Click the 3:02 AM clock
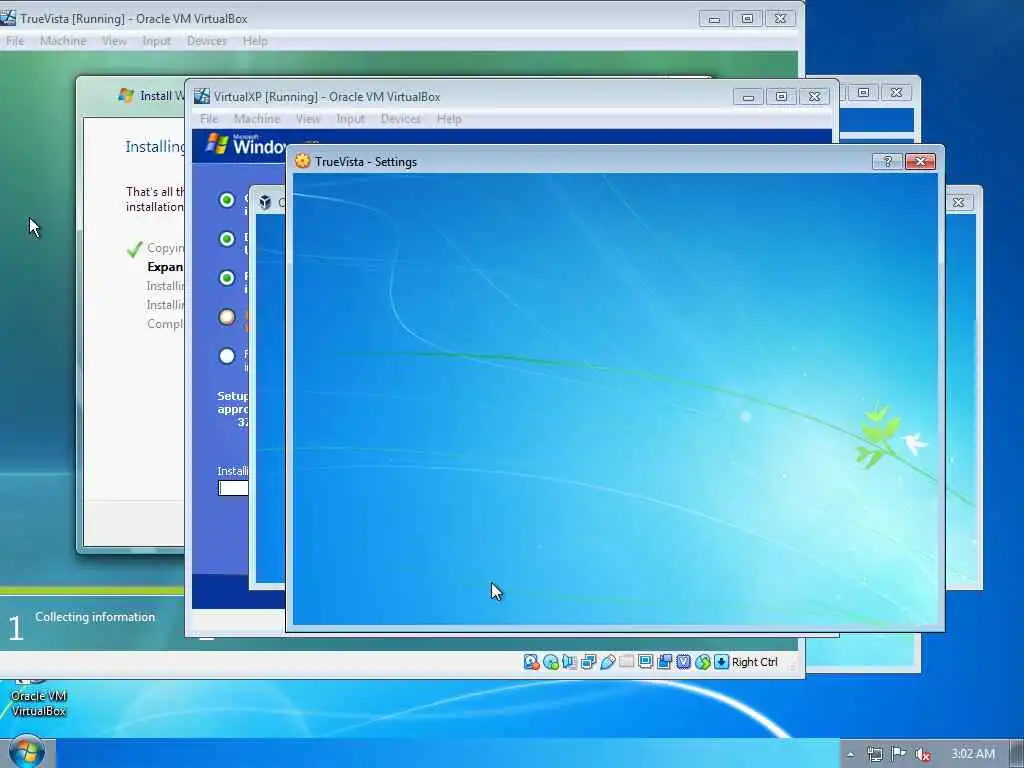1024x768 pixels. pos(973,754)
